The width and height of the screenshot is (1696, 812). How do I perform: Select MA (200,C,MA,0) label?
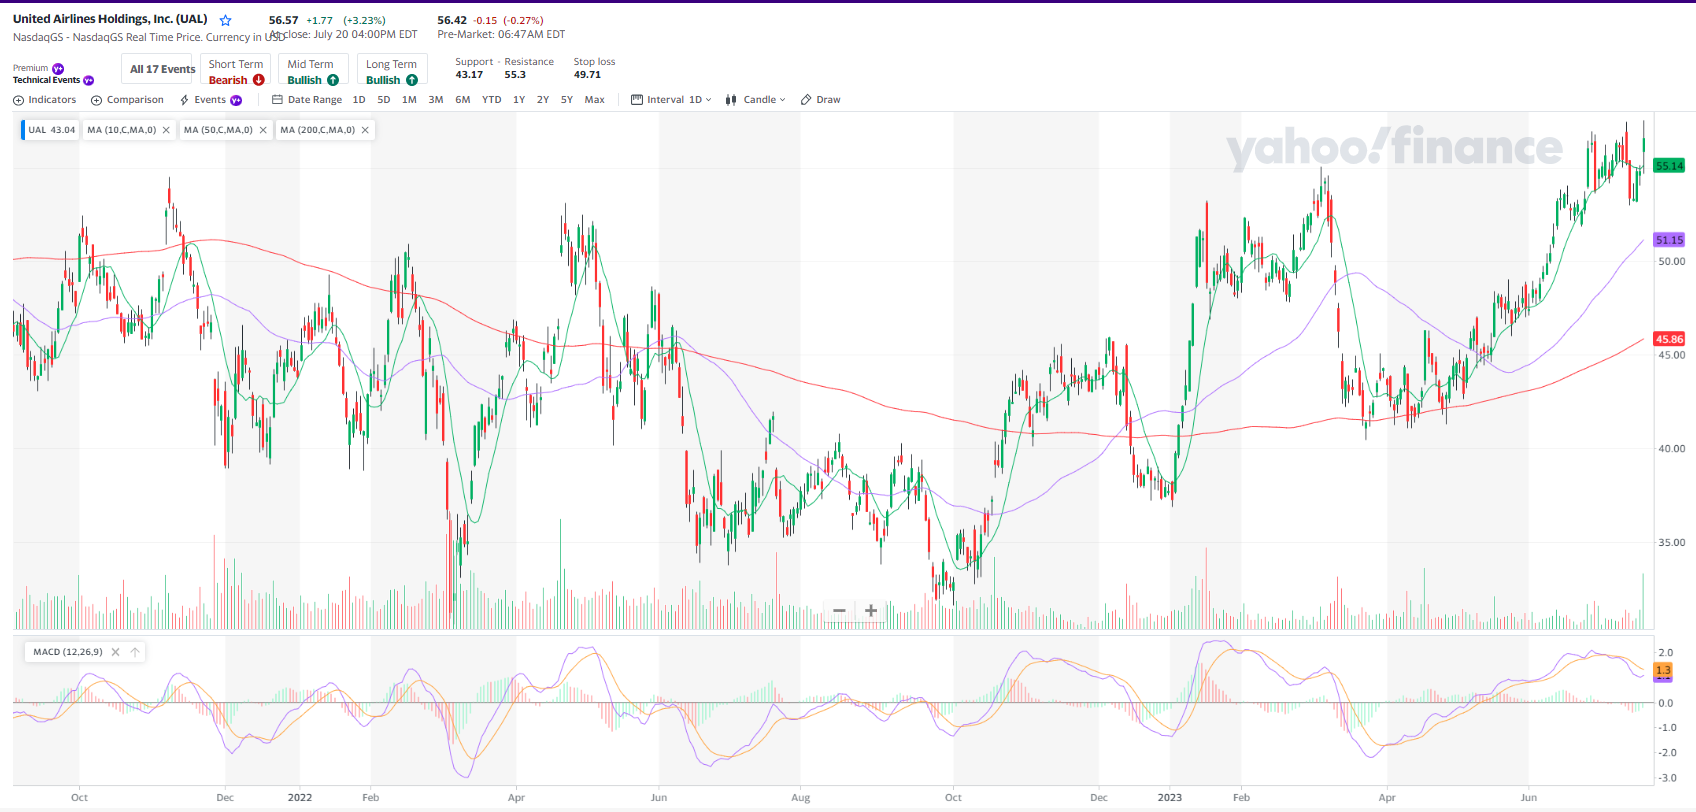318,130
